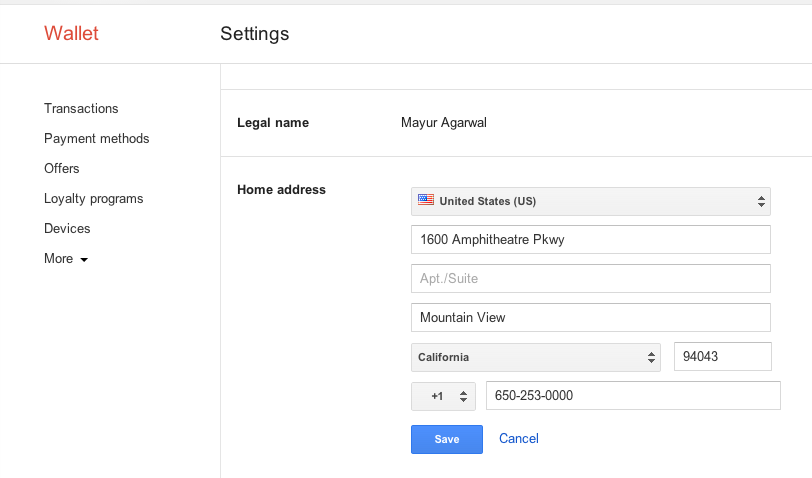
Task: Click the up-down arrows on state selector
Action: click(x=651, y=357)
